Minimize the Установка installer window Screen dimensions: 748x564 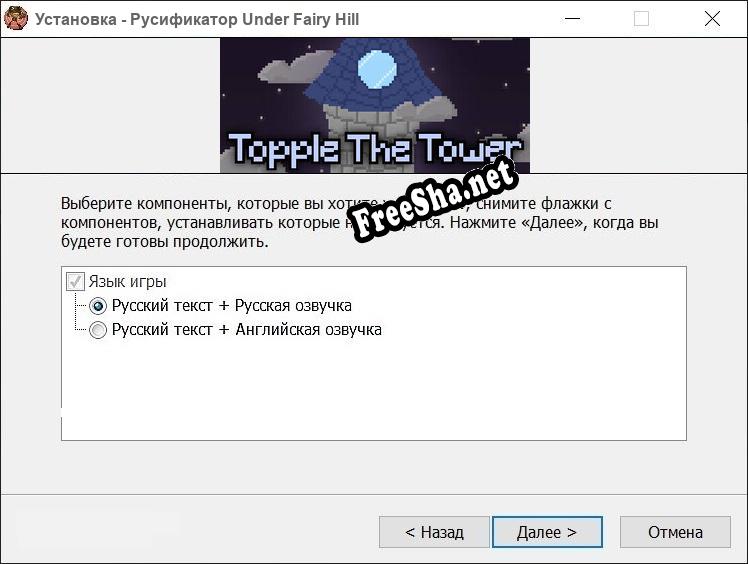(572, 19)
